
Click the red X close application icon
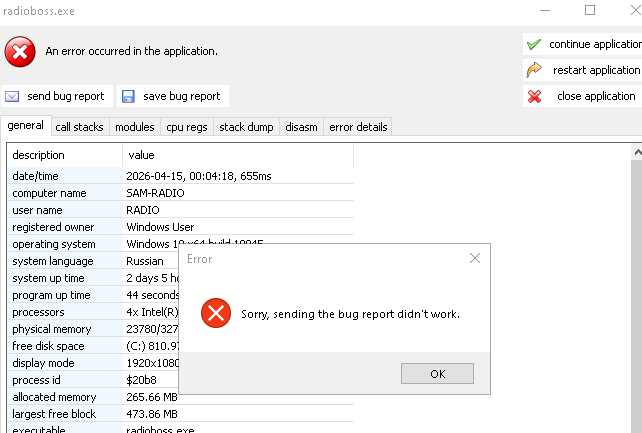(534, 97)
